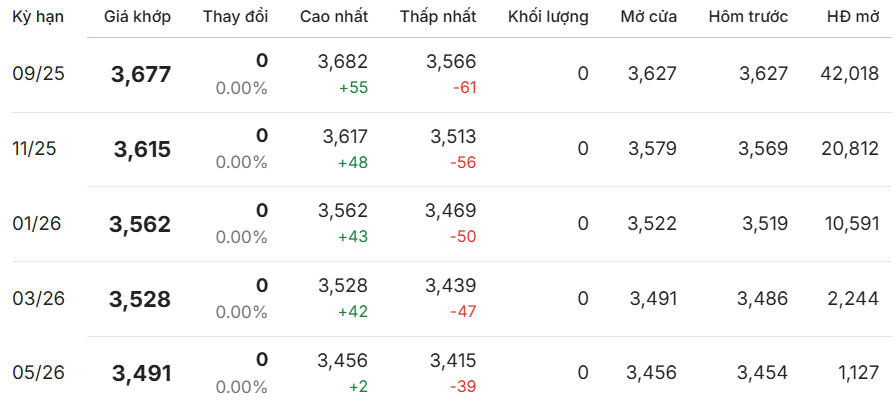Click the open interest value 42,018

pyautogui.click(x=848, y=74)
